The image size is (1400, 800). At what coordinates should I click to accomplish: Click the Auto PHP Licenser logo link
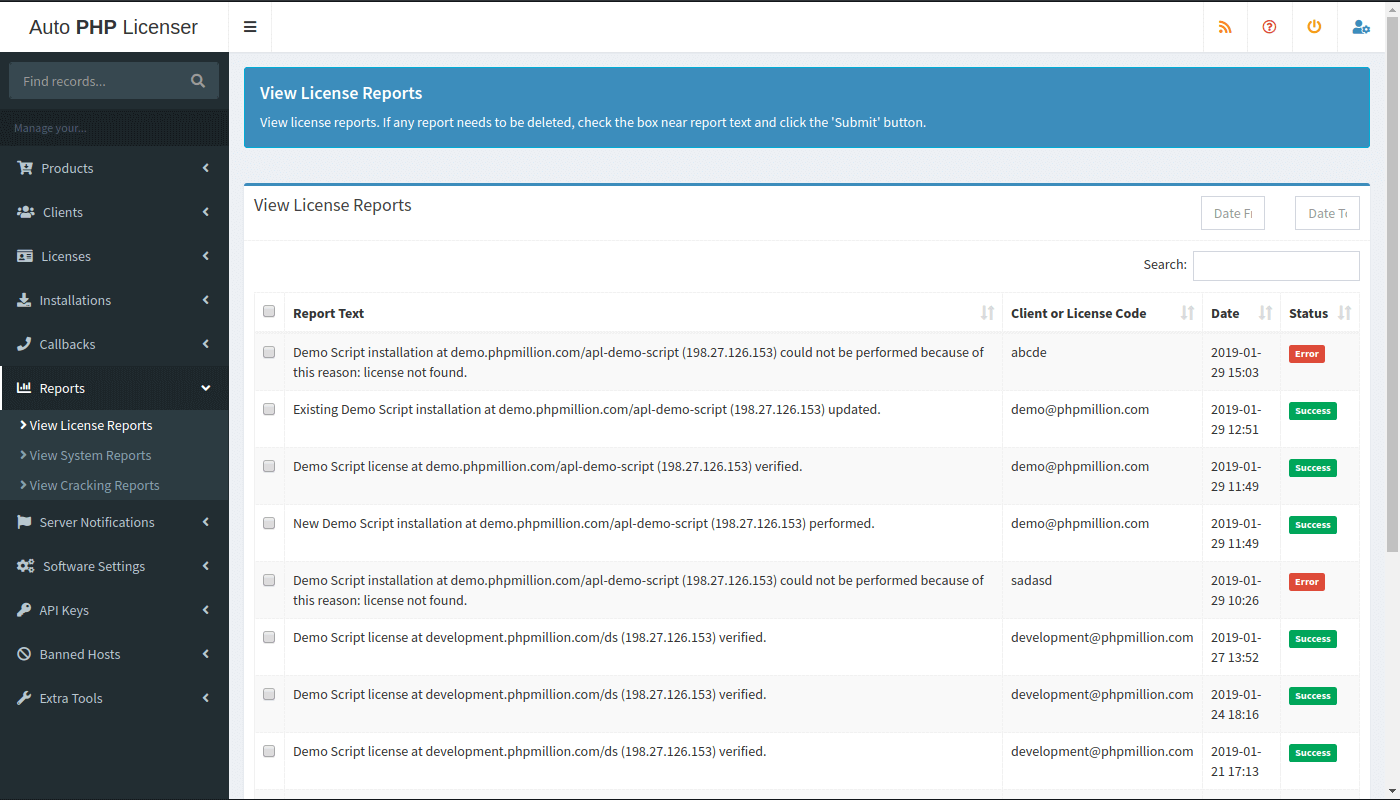pos(114,27)
